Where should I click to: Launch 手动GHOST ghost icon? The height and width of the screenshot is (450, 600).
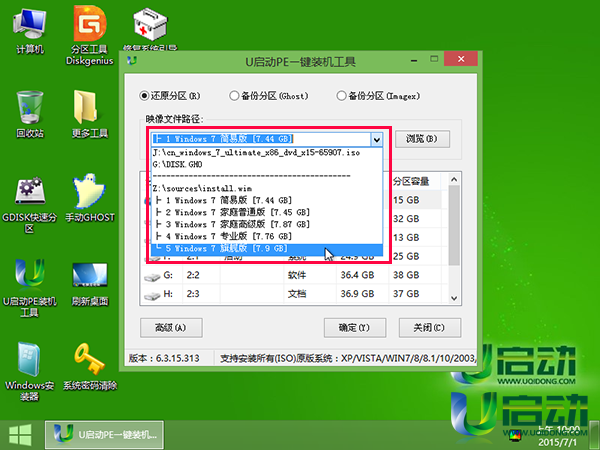click(x=90, y=198)
